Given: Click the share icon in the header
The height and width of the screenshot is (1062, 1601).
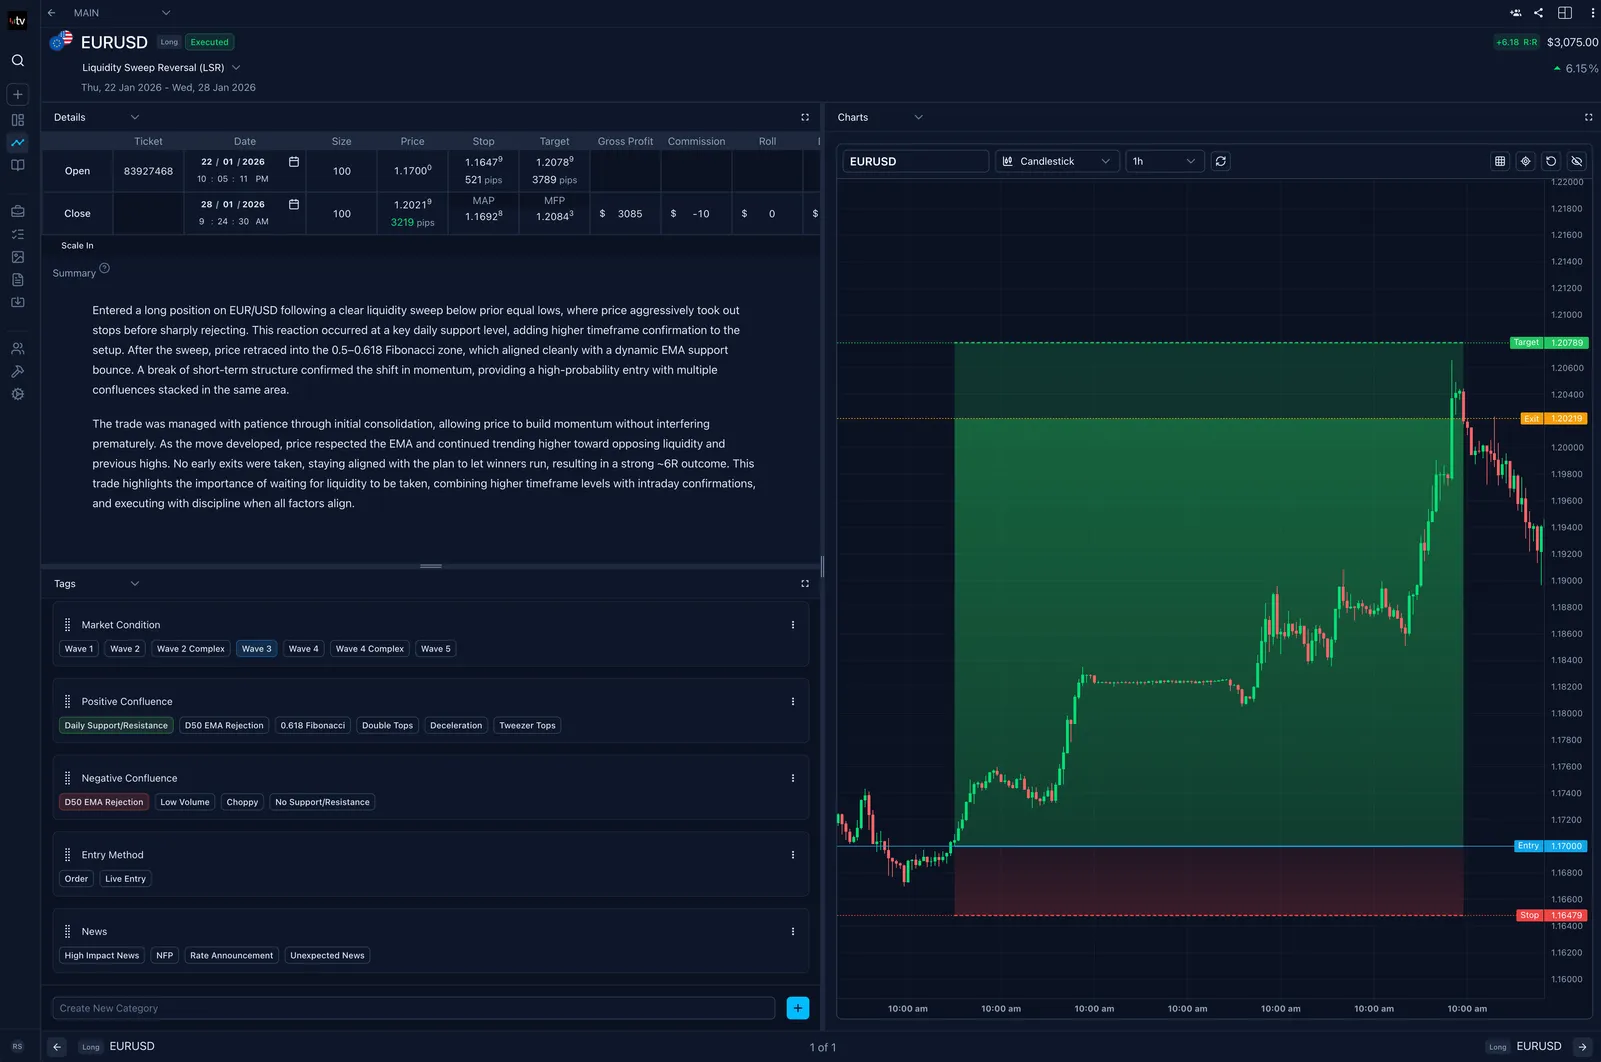Looking at the screenshot, I should (1538, 13).
